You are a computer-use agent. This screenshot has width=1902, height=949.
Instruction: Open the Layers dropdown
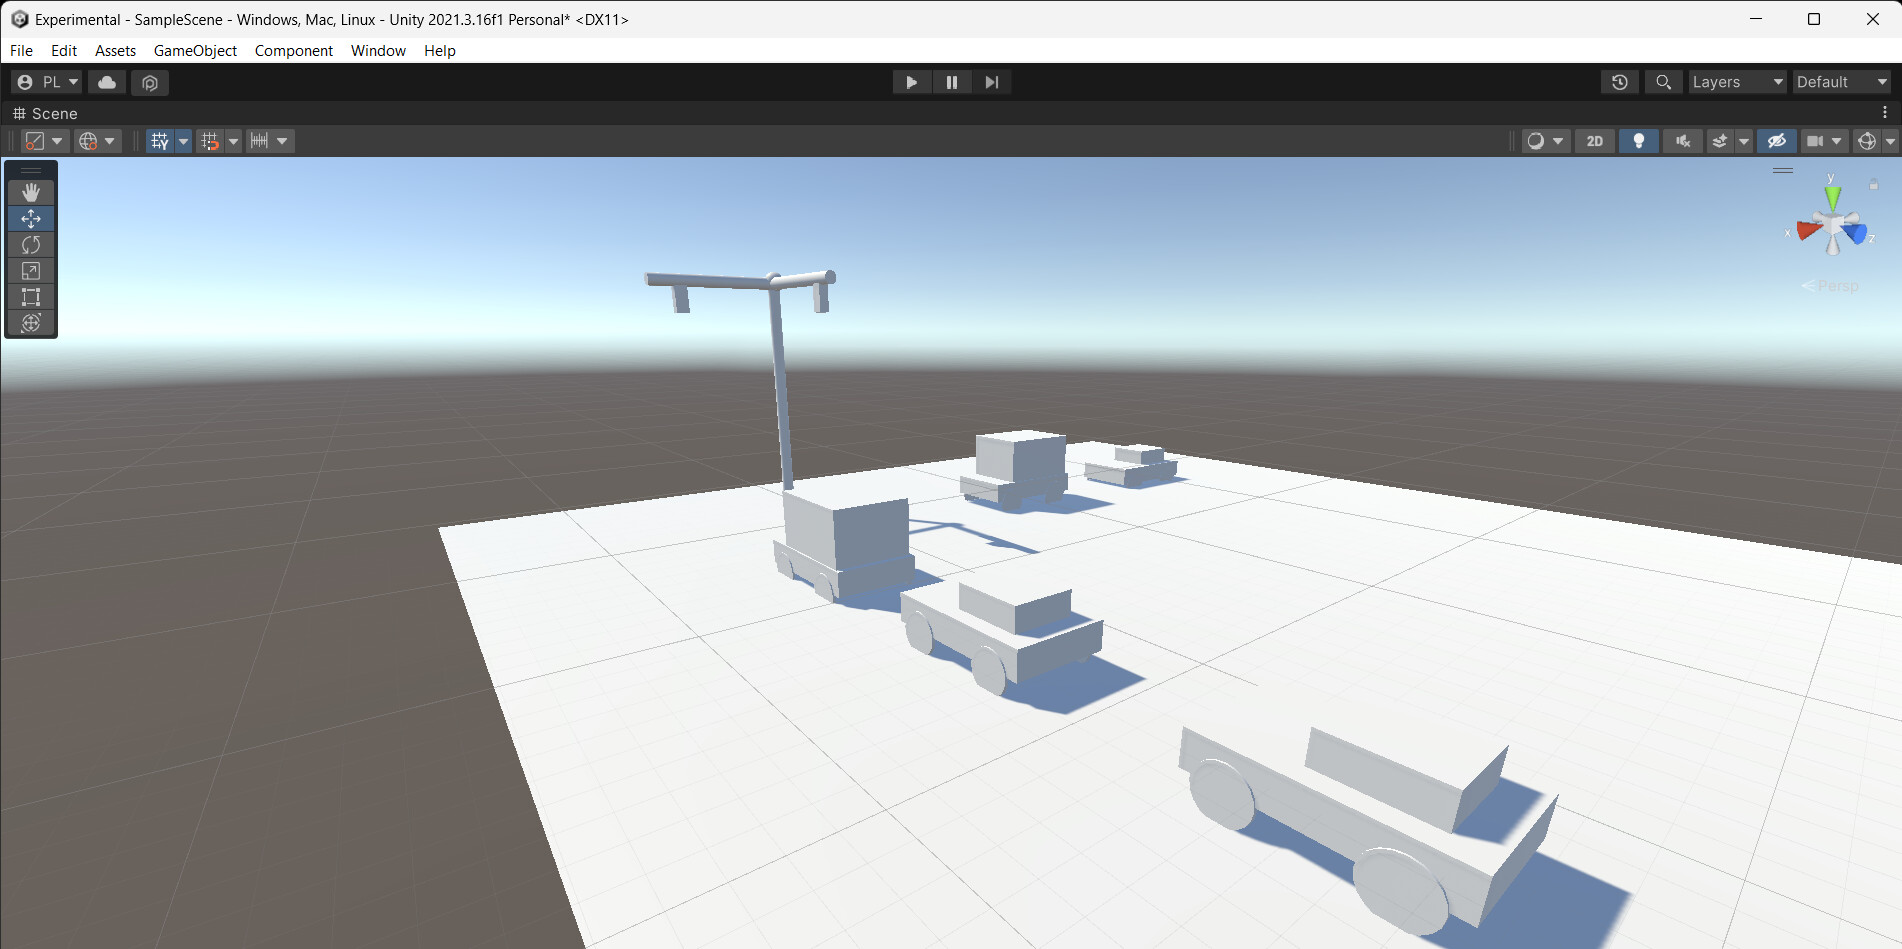1737,82
